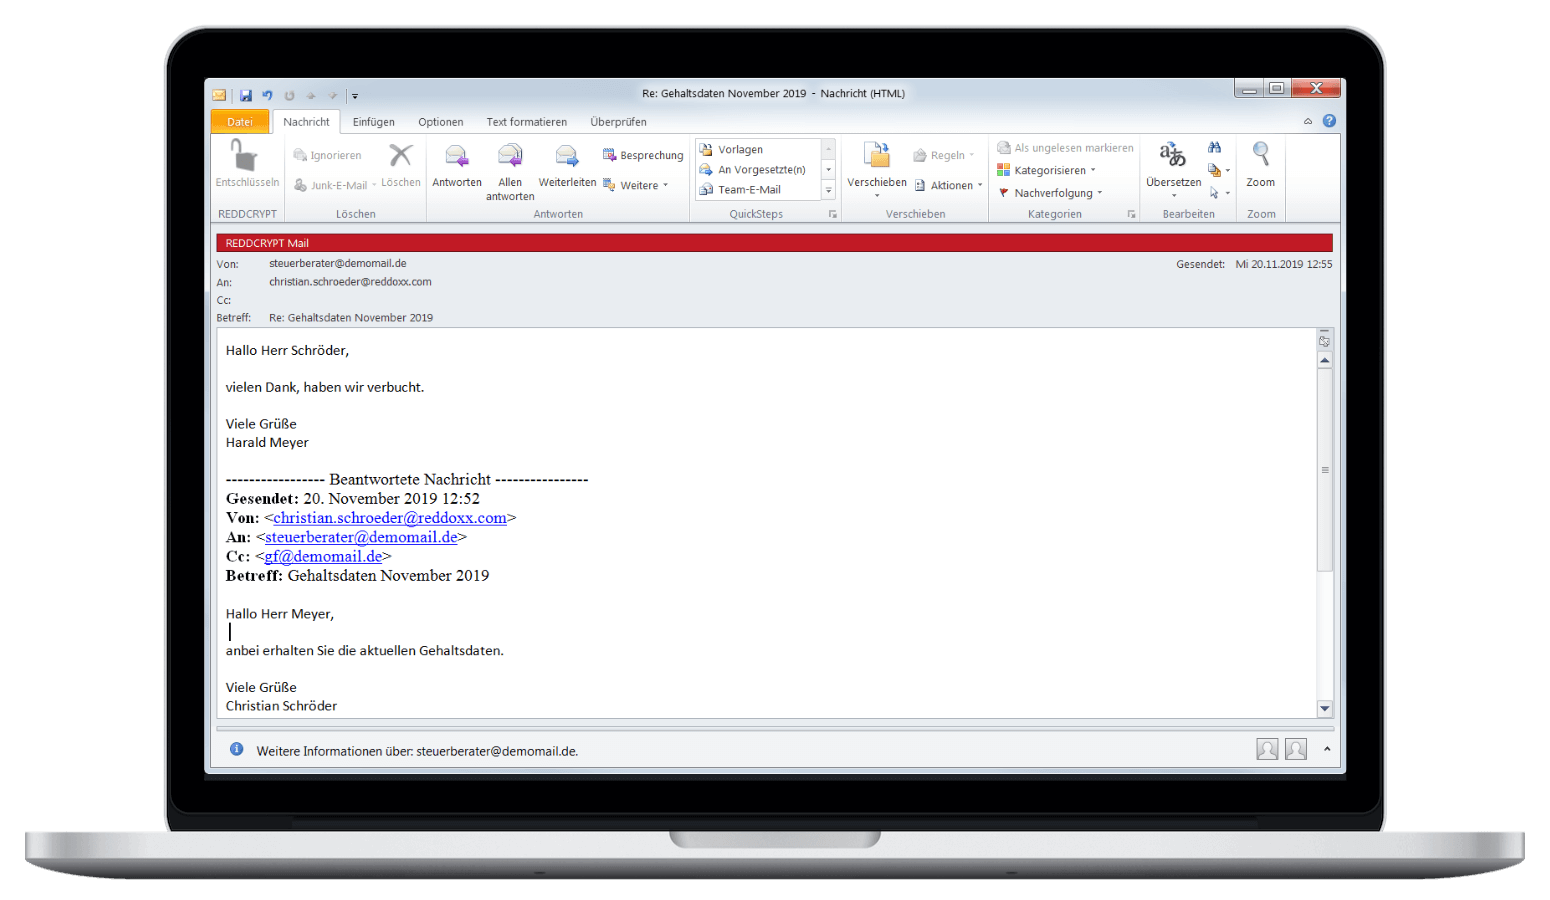This screenshot has height=900, width=1550.
Task: Click the save icon in quick access toolbar
Action: coord(246,95)
